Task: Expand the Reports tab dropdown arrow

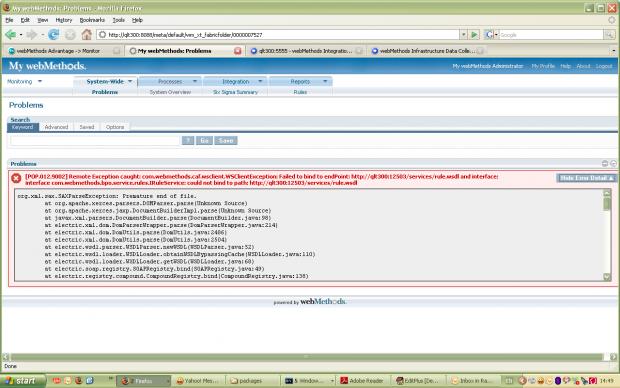Action: [x=325, y=81]
